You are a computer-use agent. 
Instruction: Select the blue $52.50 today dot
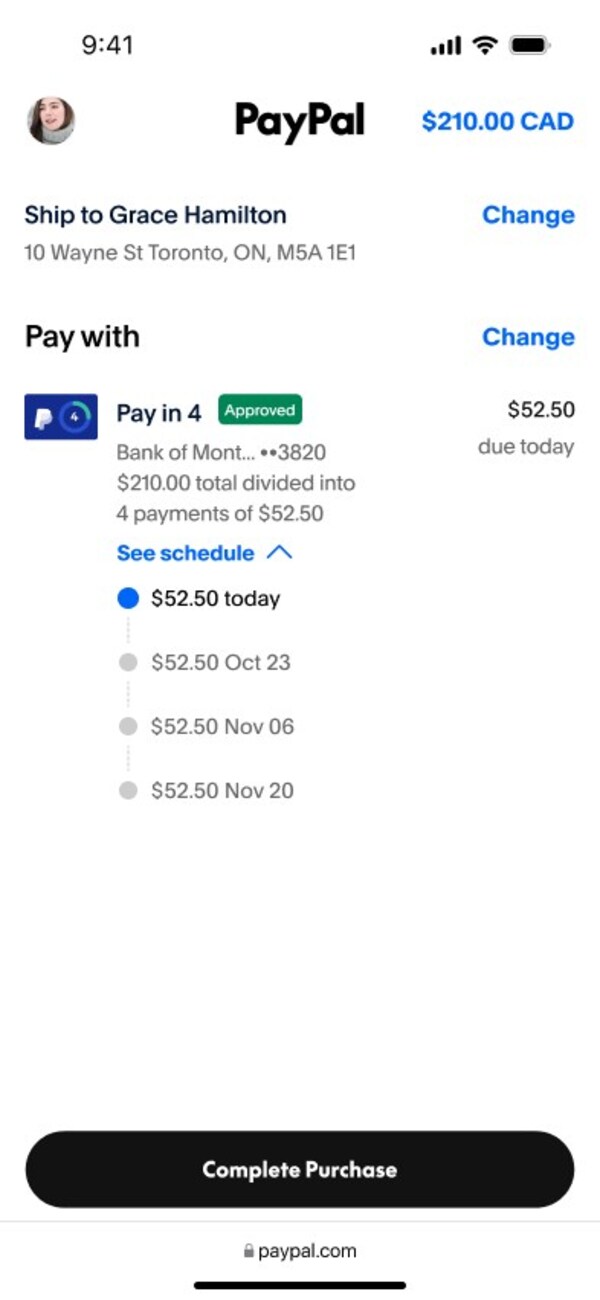[128, 599]
